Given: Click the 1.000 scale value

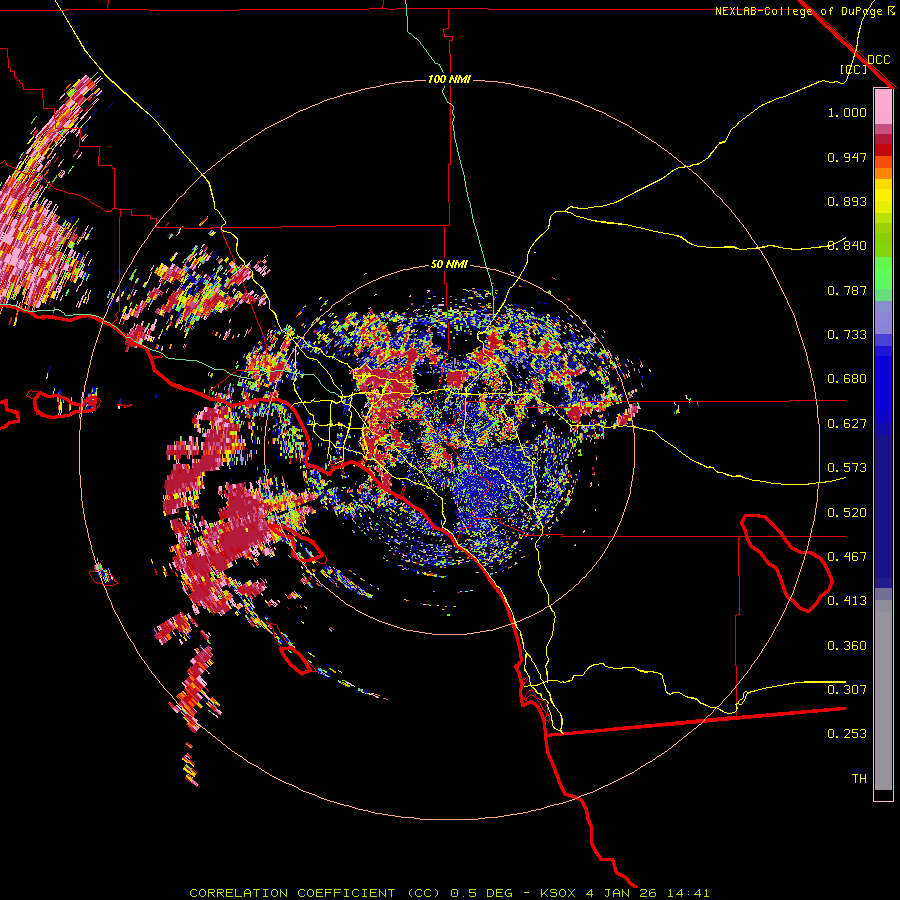Looking at the screenshot, I should click(x=847, y=112).
